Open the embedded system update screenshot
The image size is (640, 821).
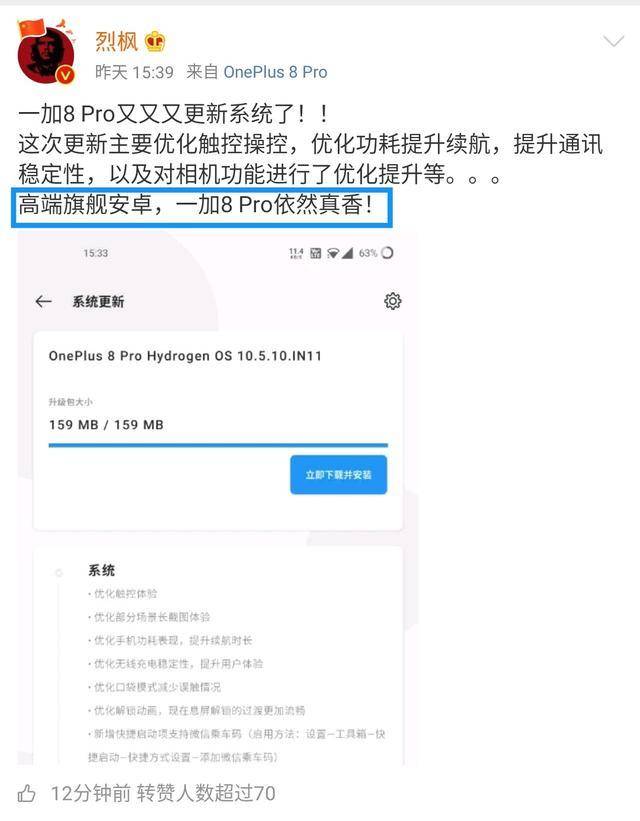pos(218,498)
